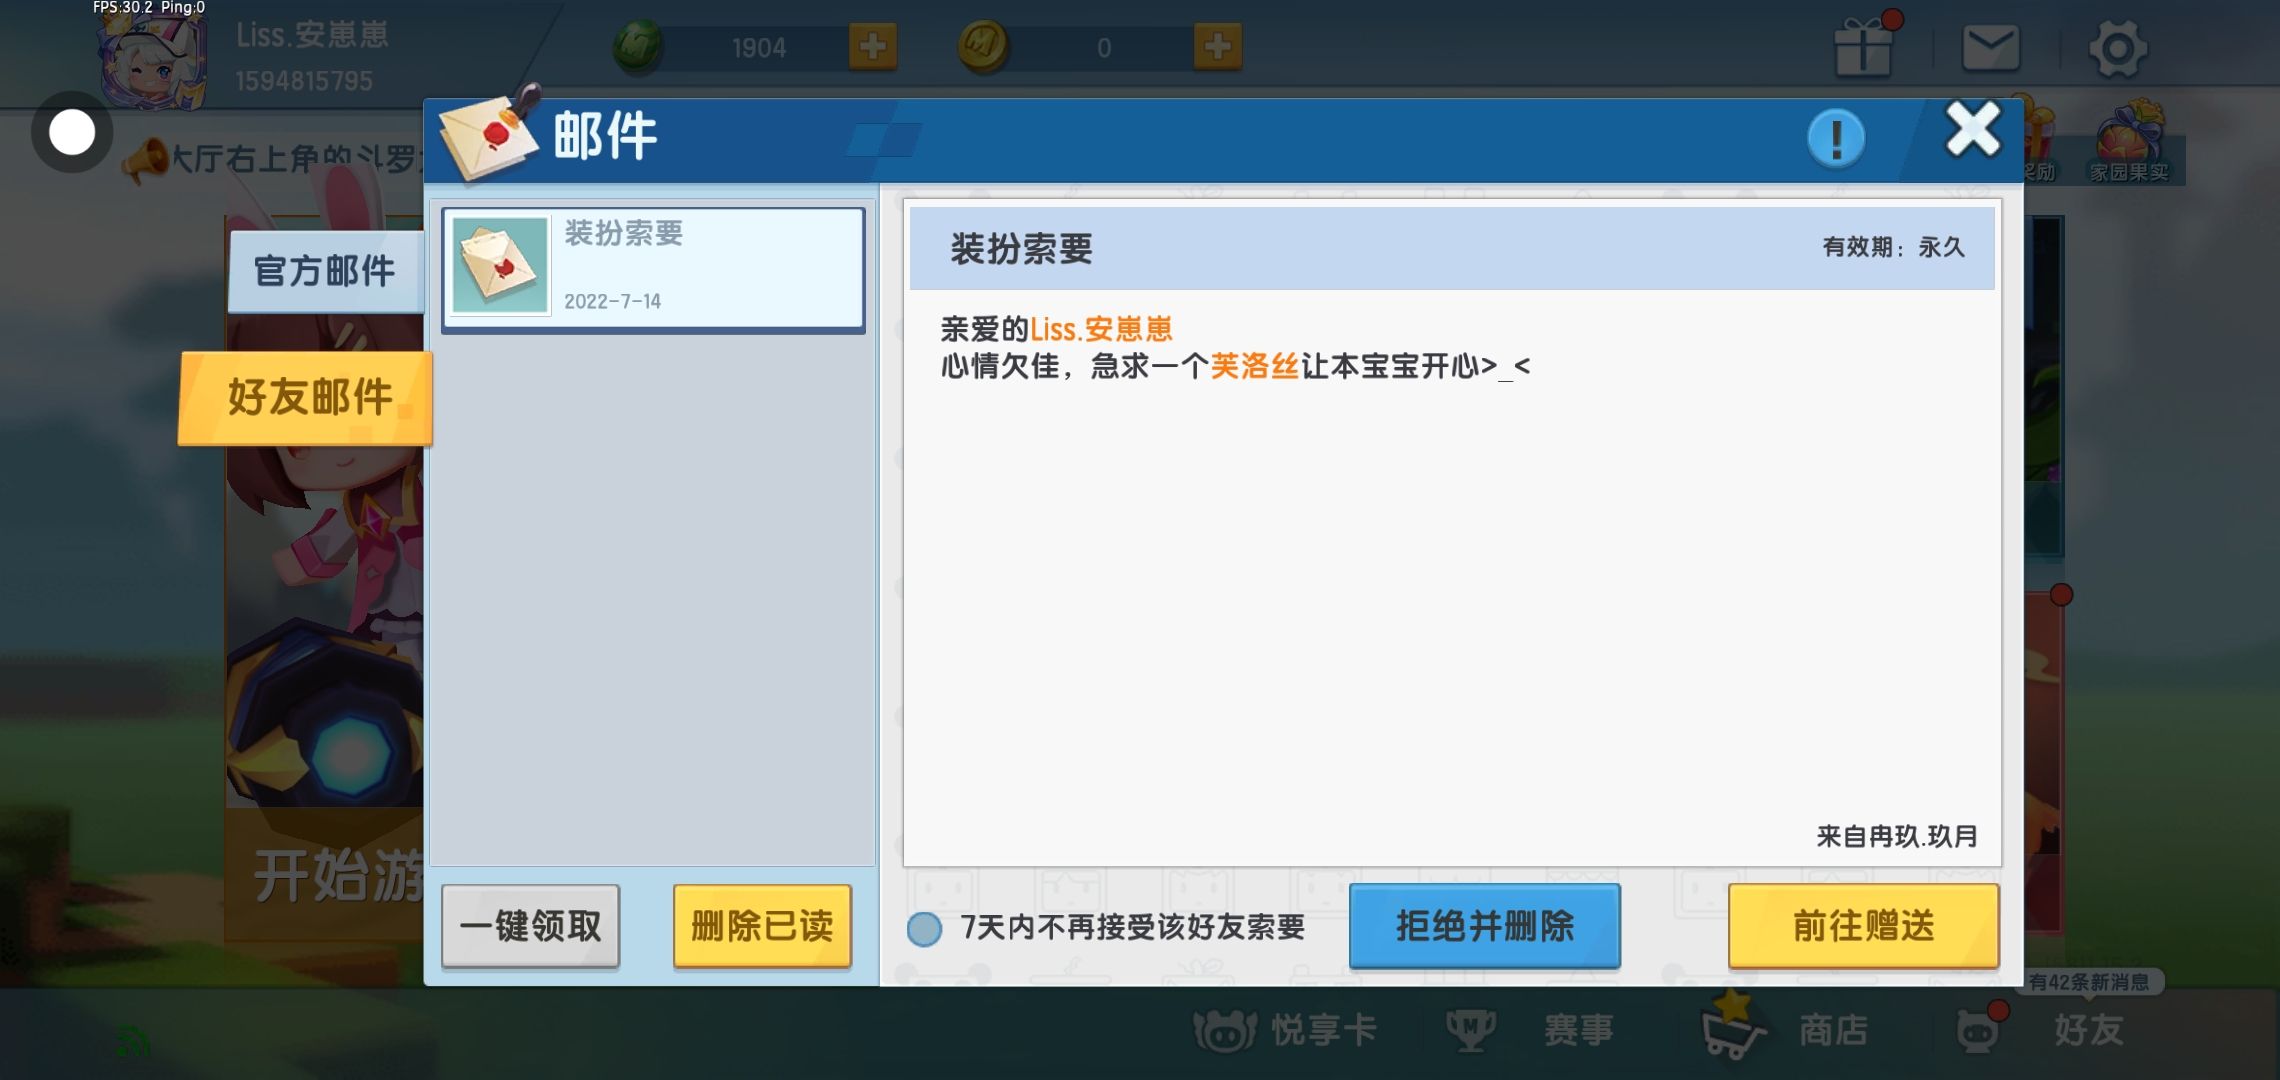Open the envelope mail icon in top bar
Image resolution: width=2280 pixels, height=1080 pixels.
click(x=1990, y=47)
